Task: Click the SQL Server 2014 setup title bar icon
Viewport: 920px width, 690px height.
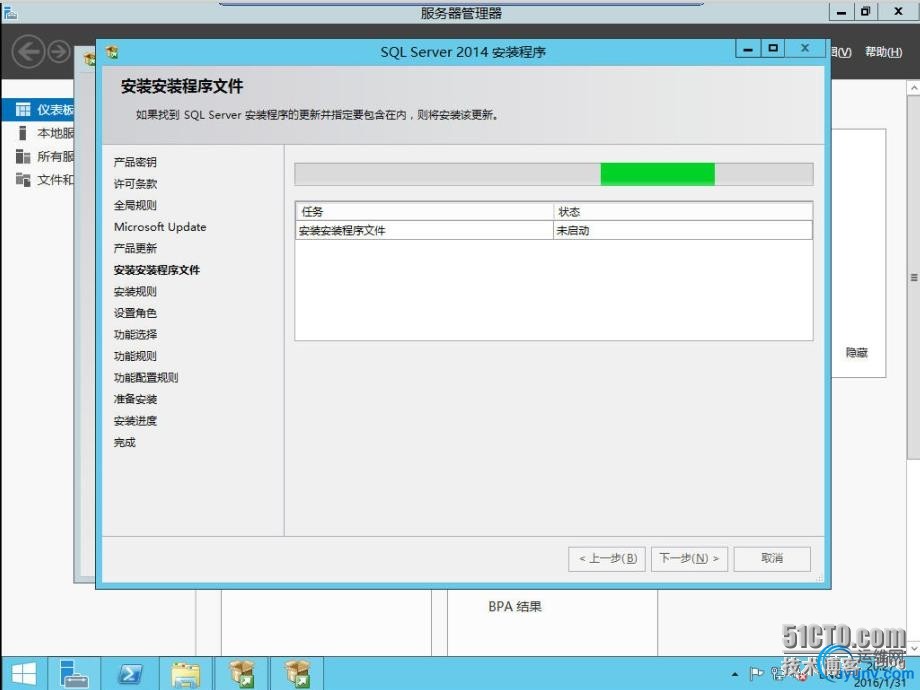Action: pyautogui.click(x=112, y=52)
